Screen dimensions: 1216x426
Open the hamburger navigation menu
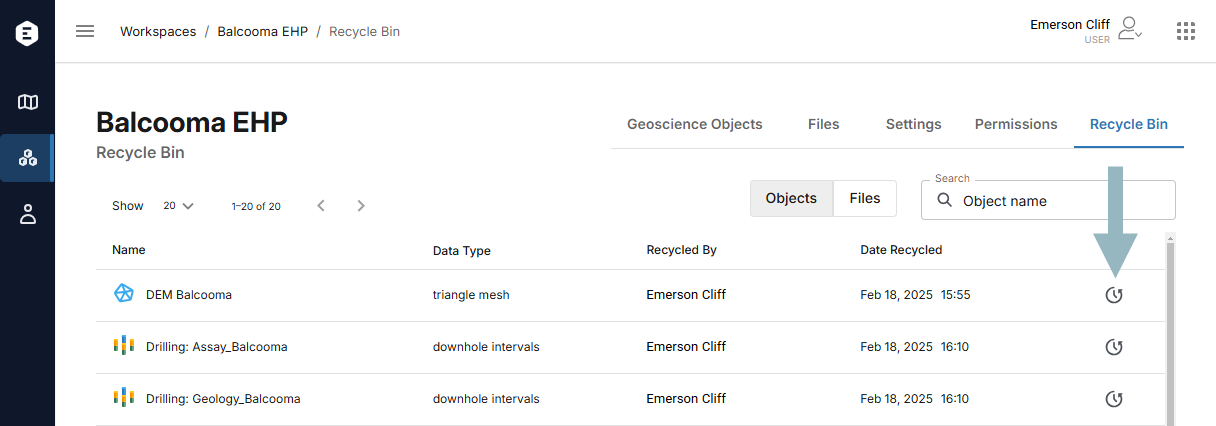(x=85, y=31)
